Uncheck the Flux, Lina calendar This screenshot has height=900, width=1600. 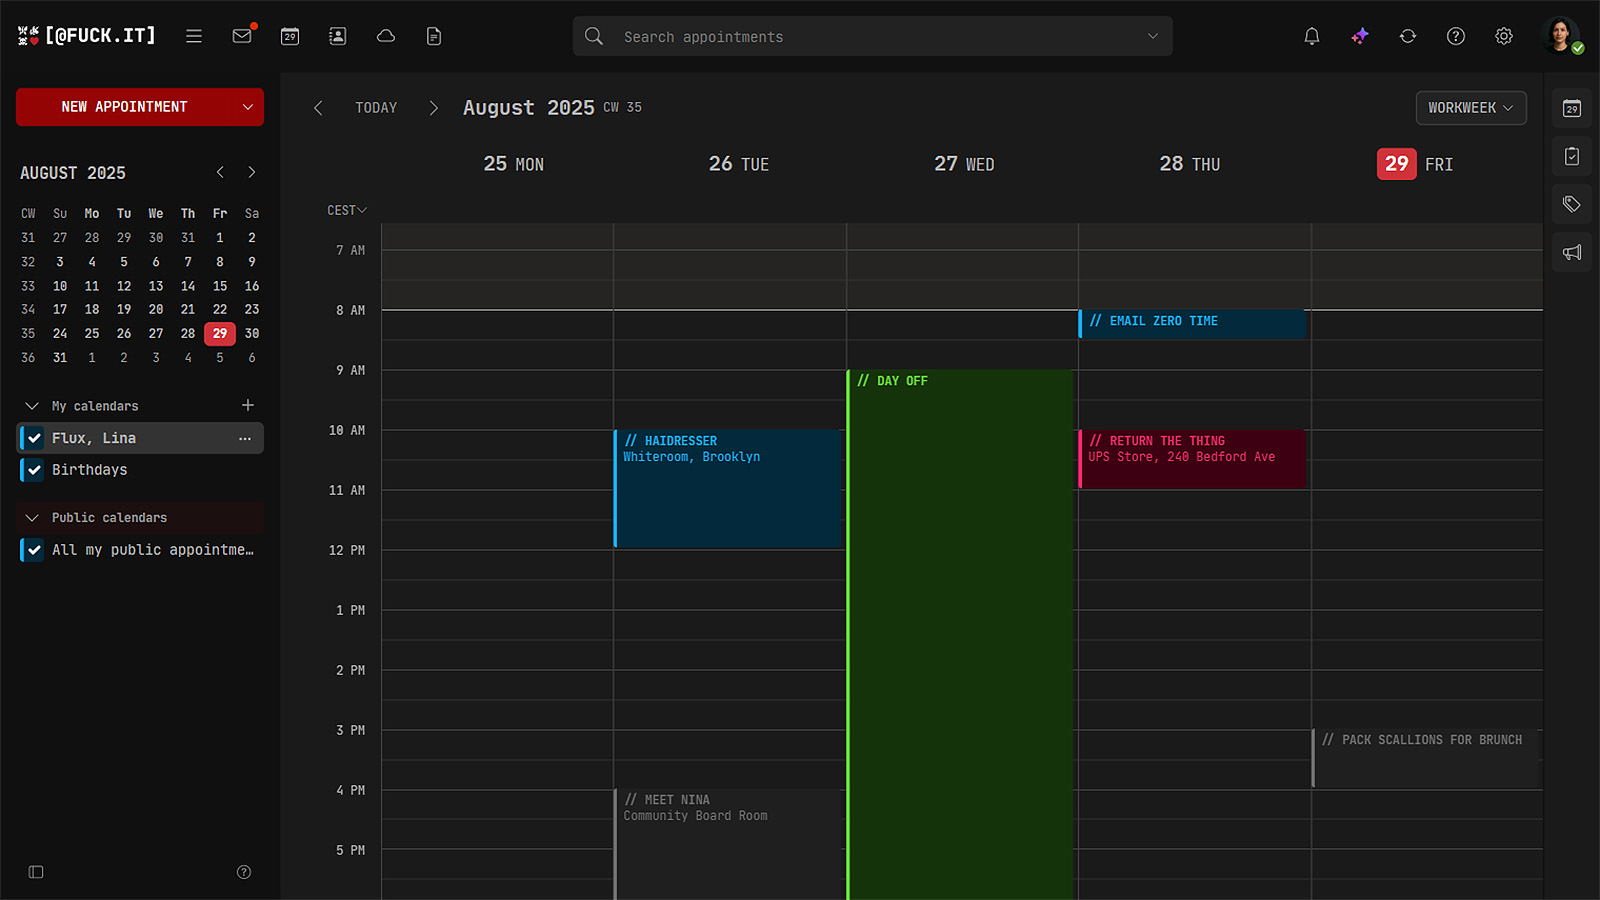point(34,438)
